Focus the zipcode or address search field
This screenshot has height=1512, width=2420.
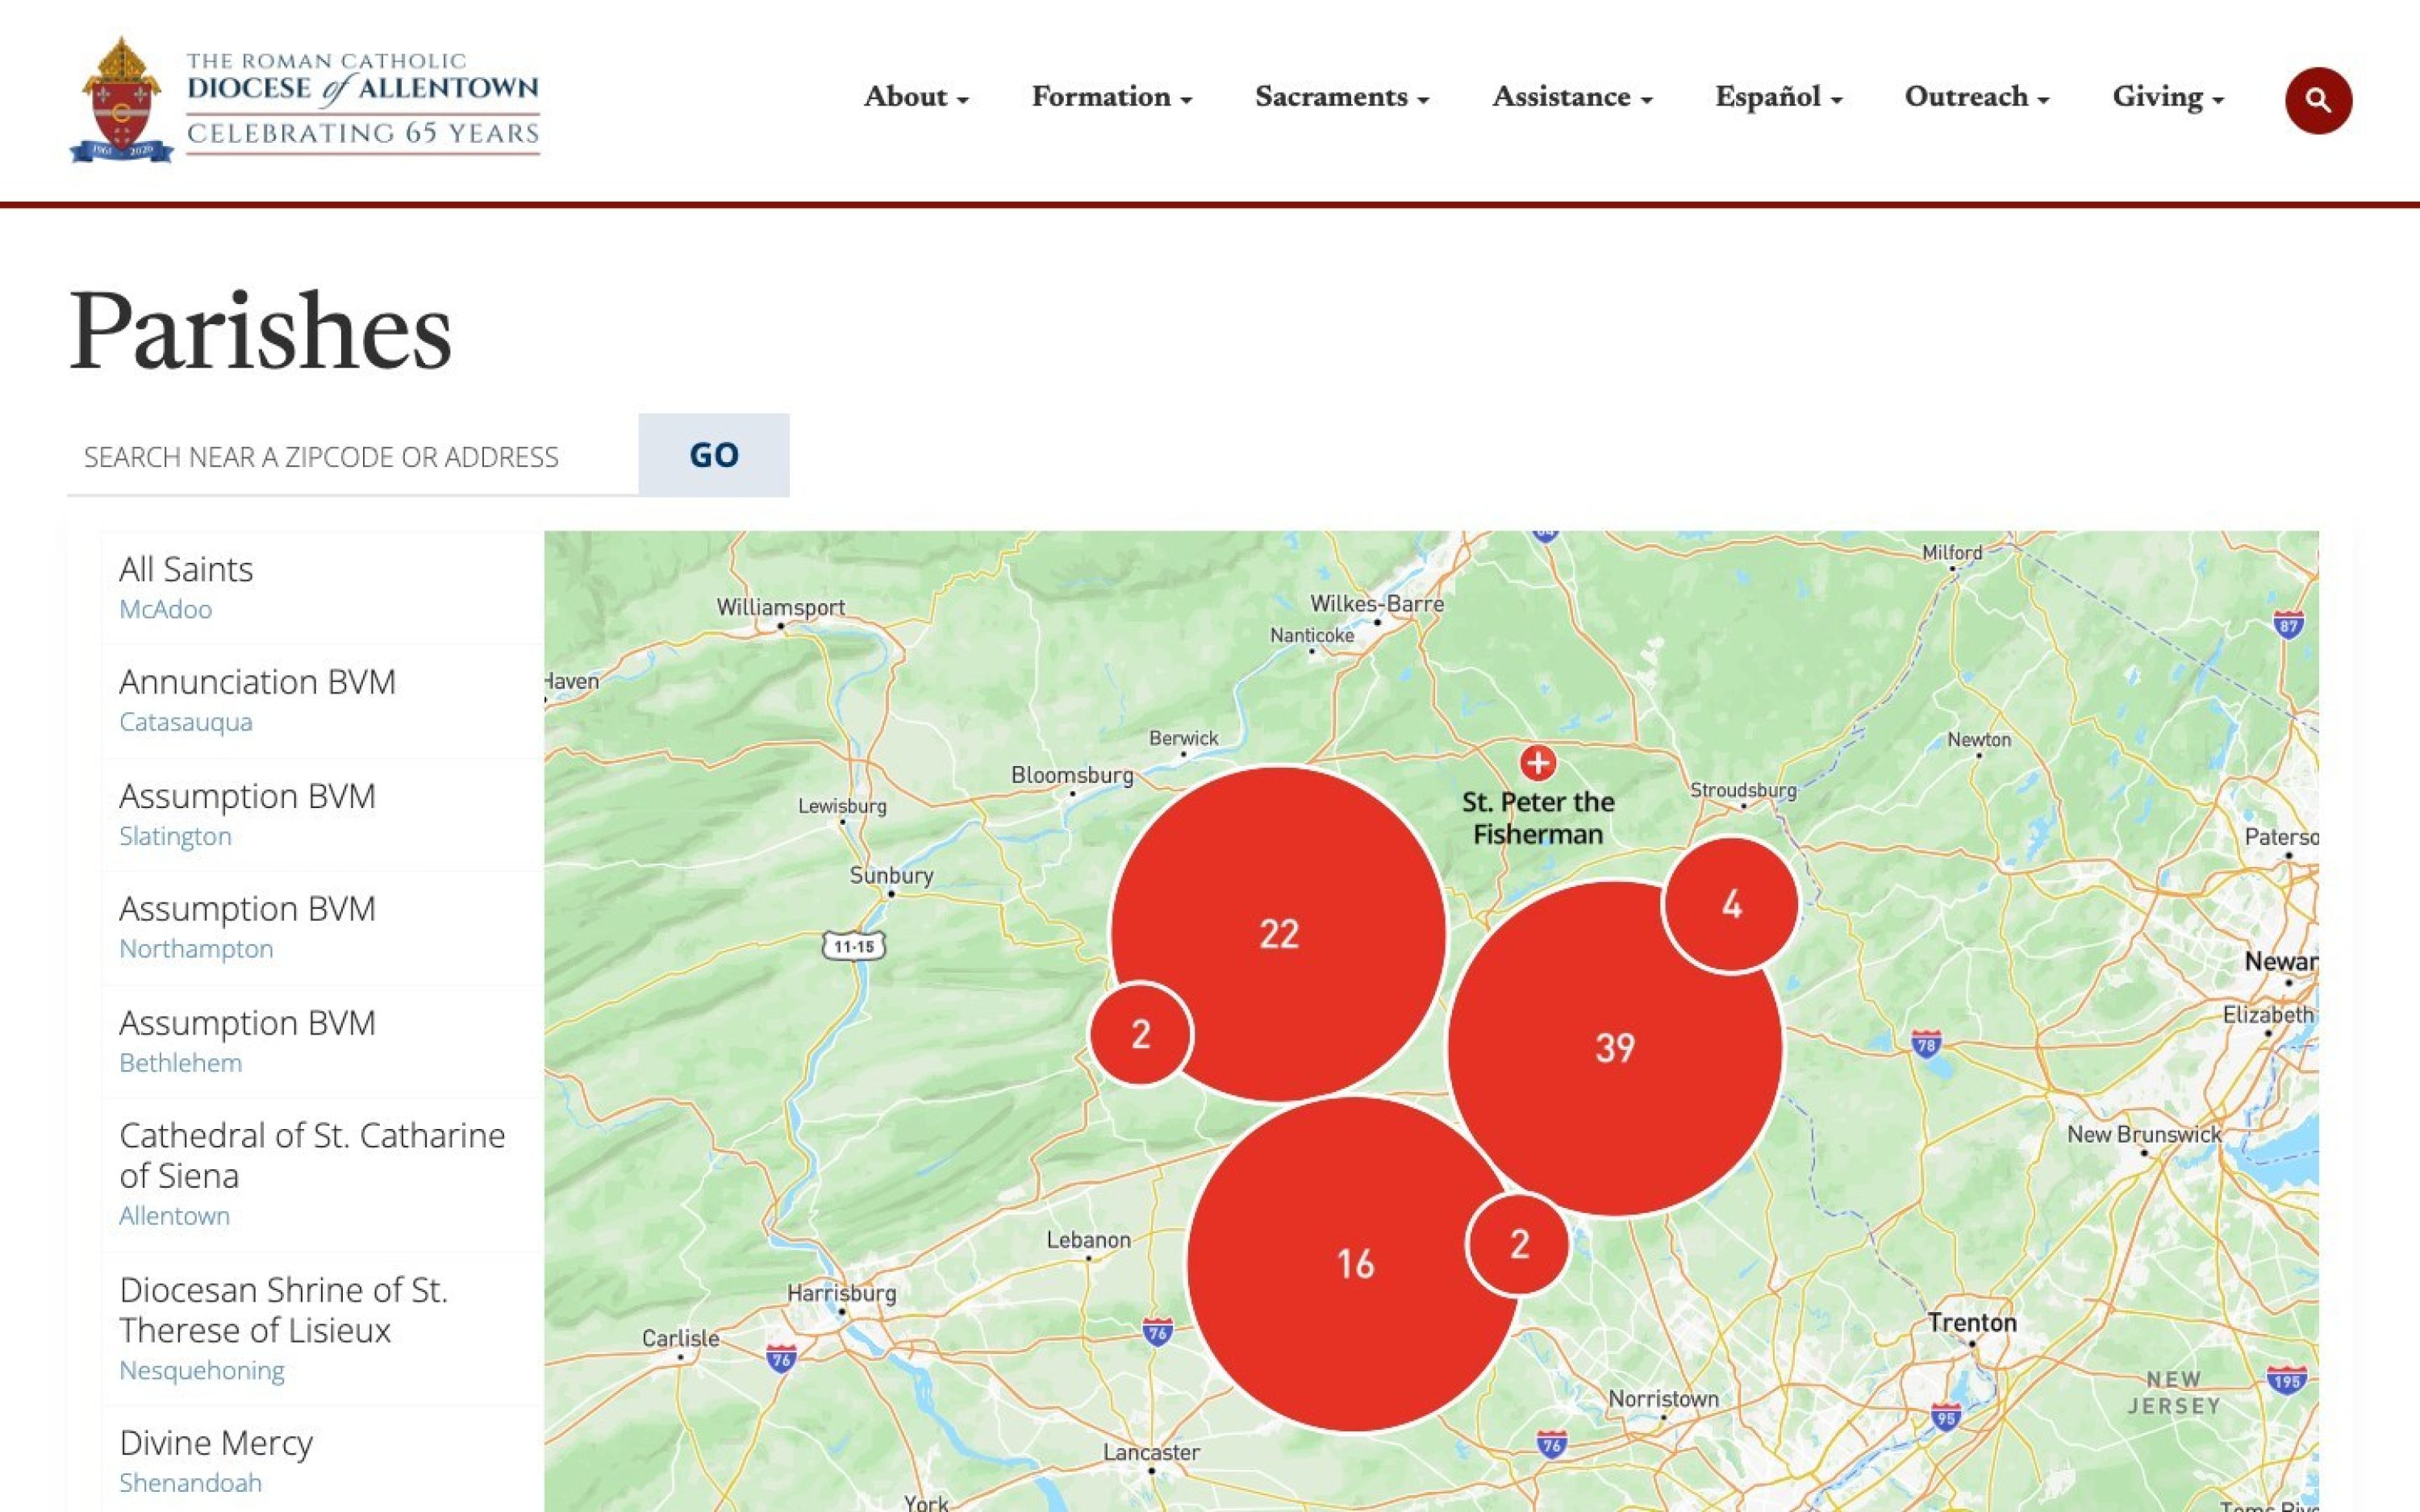click(352, 456)
